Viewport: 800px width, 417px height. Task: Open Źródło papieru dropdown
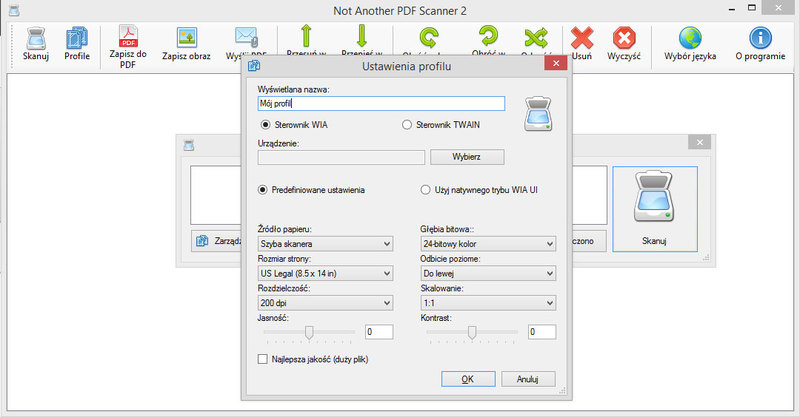coord(325,244)
